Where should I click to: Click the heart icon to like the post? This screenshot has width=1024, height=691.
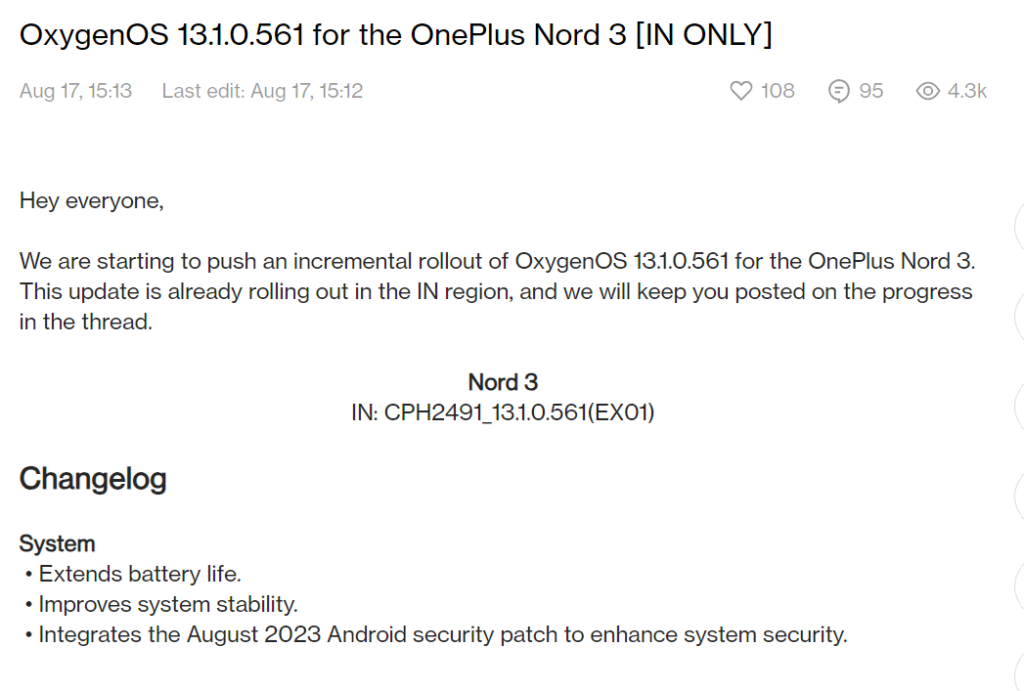coord(740,90)
